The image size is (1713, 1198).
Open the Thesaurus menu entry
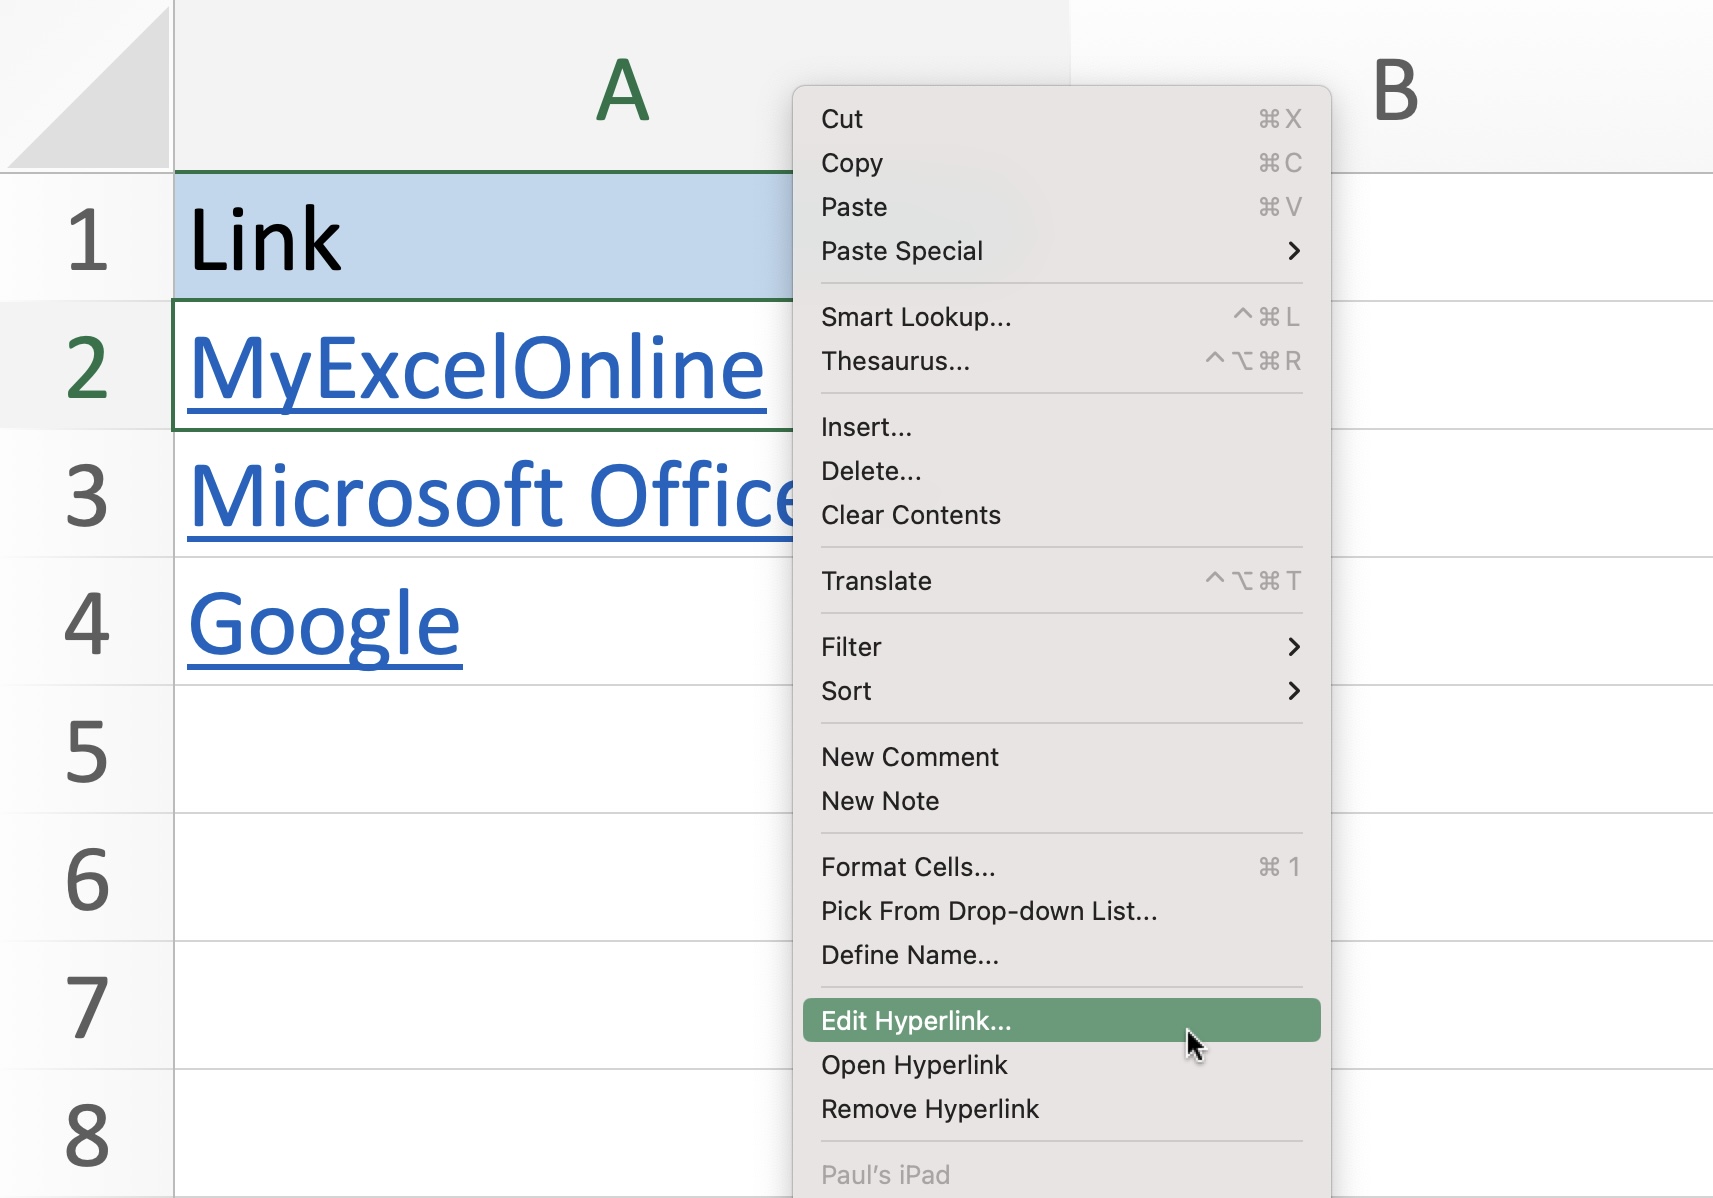(x=1061, y=361)
